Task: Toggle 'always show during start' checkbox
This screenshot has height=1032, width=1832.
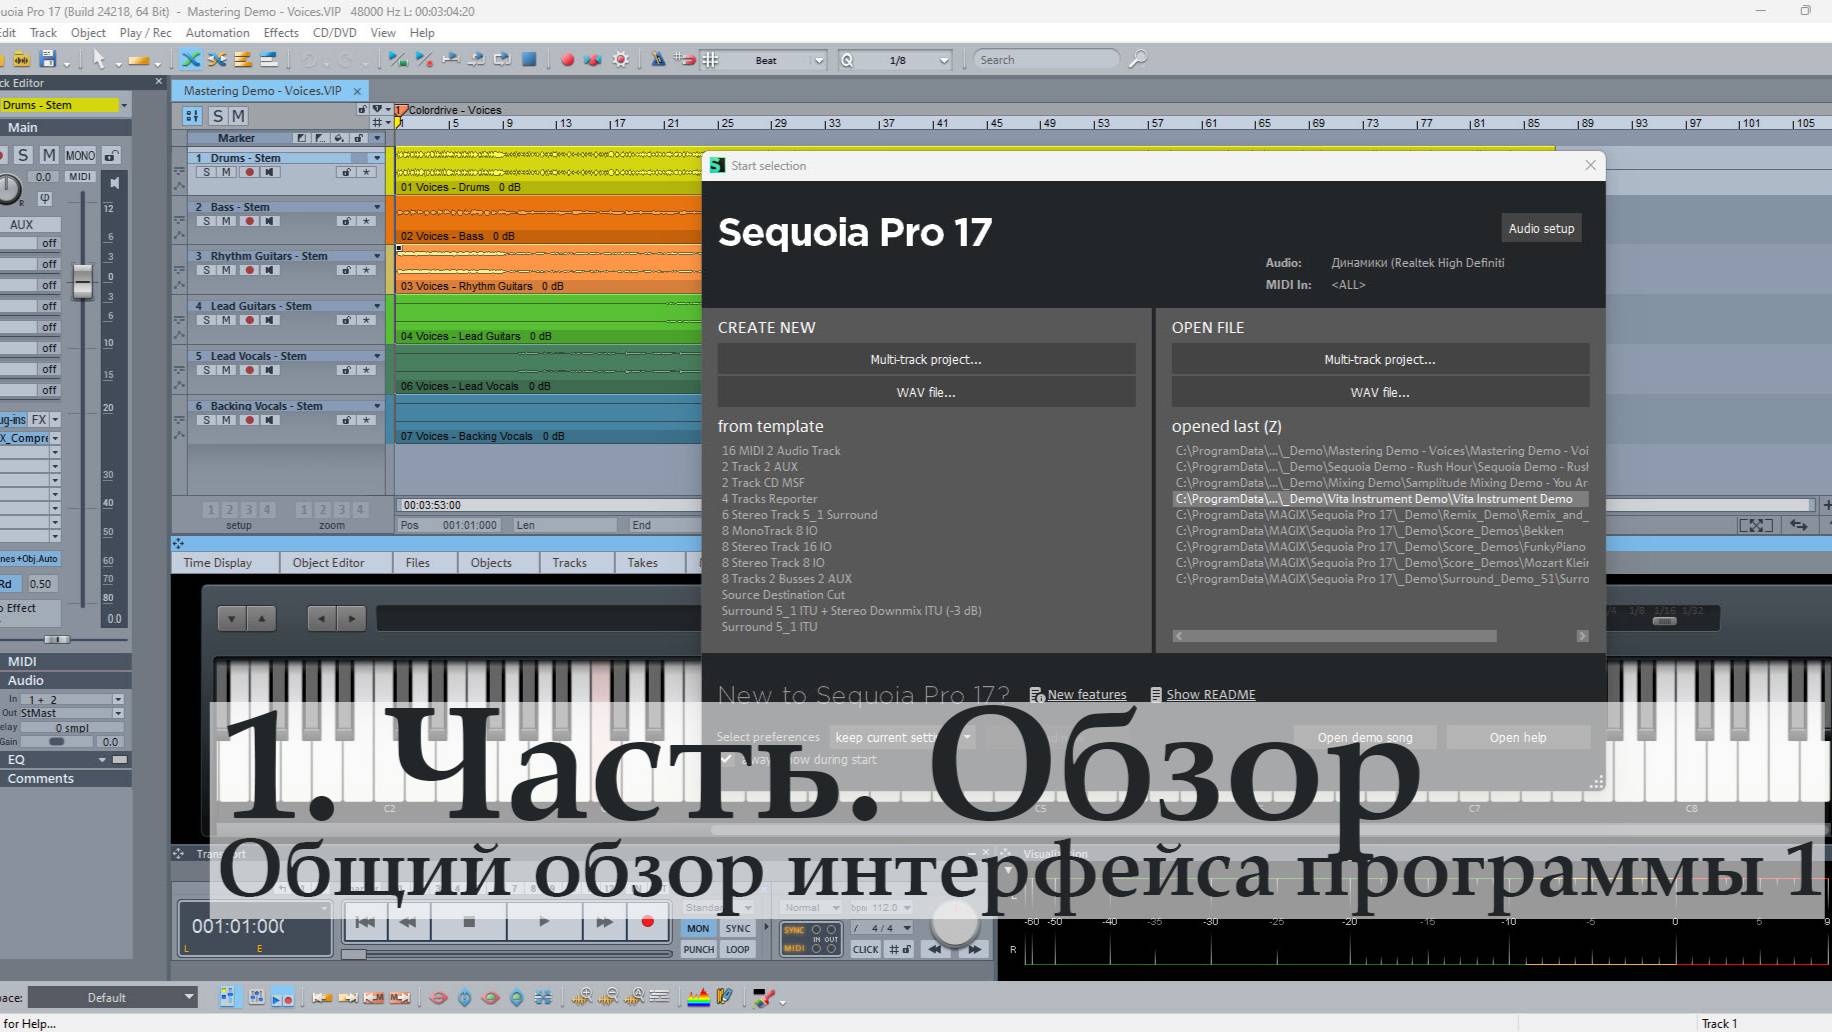Action: click(727, 759)
